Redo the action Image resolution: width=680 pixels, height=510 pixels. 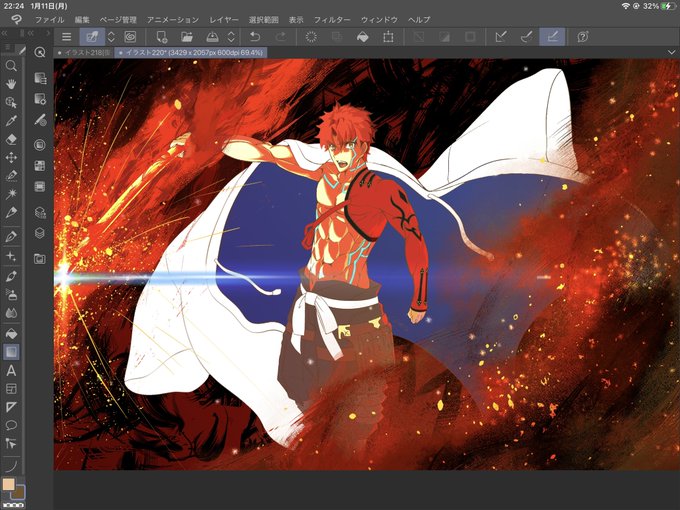tap(281, 37)
